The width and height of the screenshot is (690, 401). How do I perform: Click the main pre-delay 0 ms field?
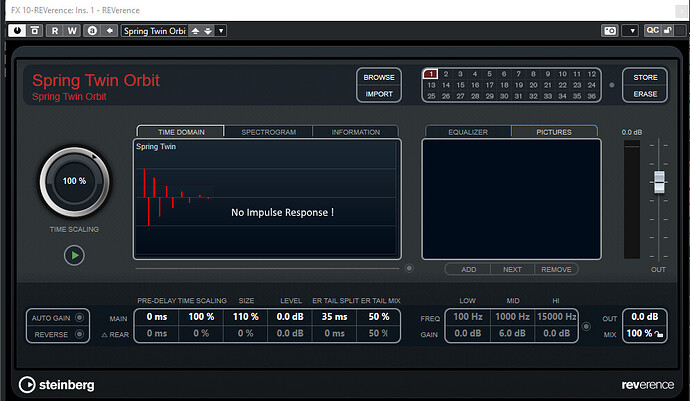pyautogui.click(x=157, y=317)
